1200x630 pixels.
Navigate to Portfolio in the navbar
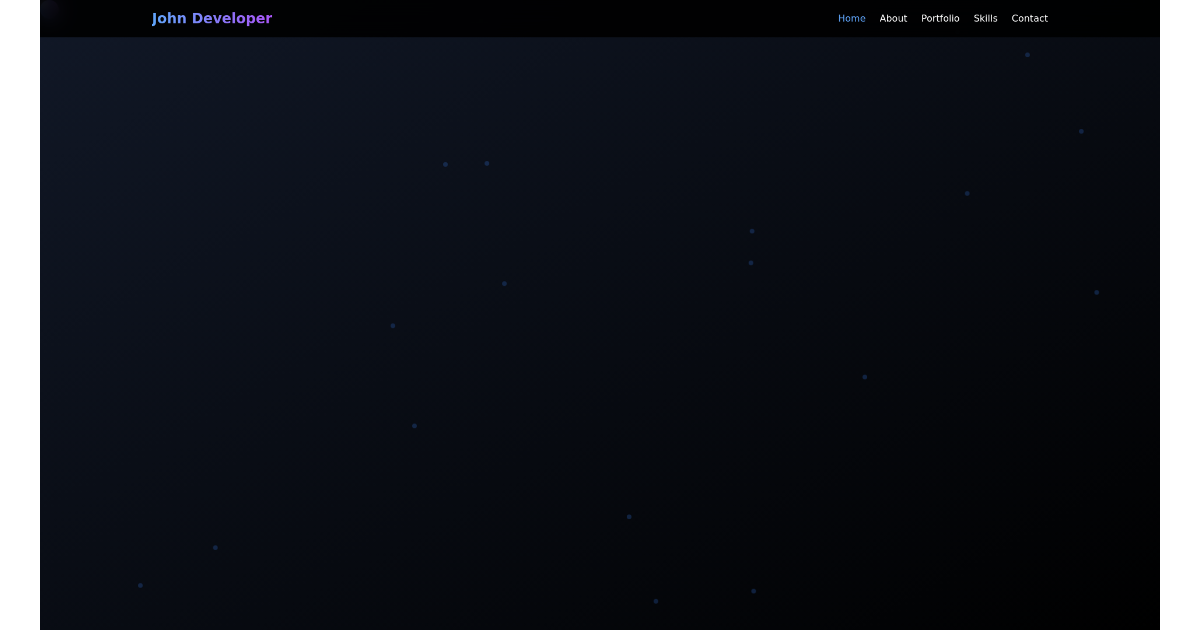tap(940, 18)
